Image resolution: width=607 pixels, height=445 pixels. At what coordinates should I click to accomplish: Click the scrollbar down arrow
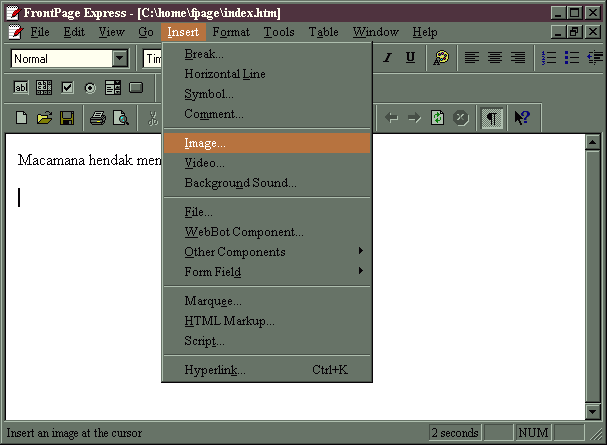[593, 411]
